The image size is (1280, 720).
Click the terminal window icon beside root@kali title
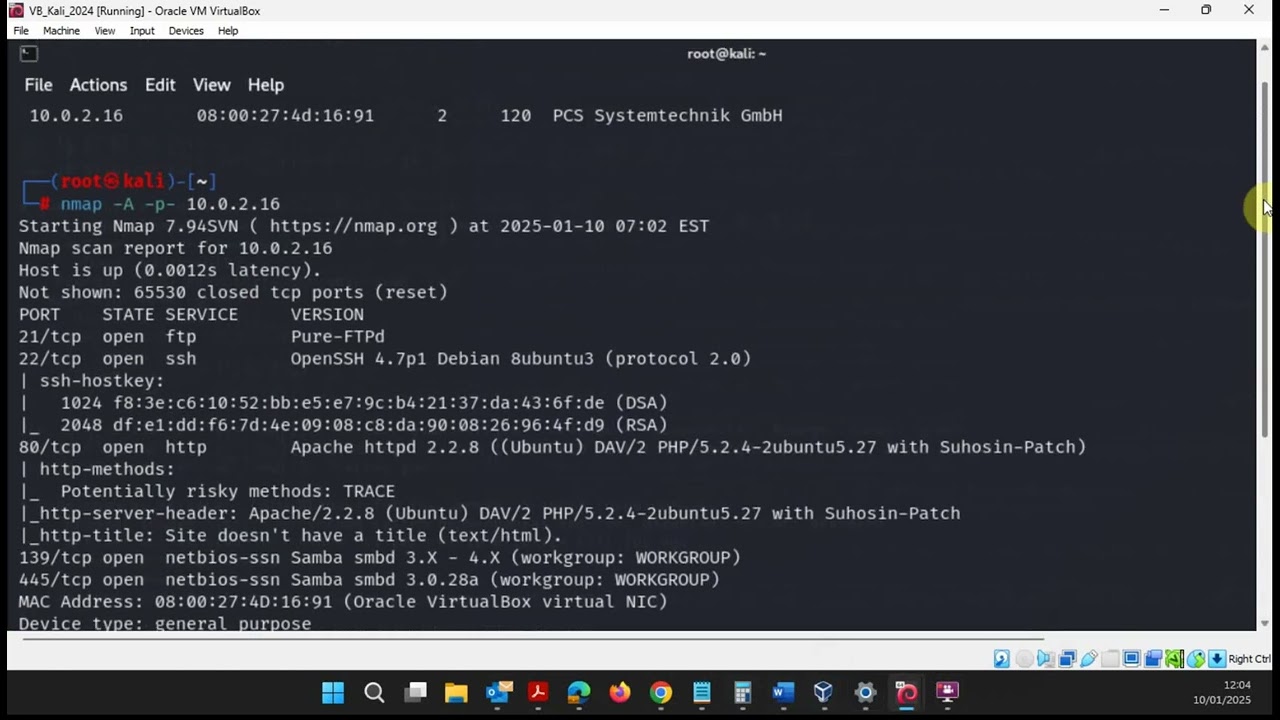(28, 54)
